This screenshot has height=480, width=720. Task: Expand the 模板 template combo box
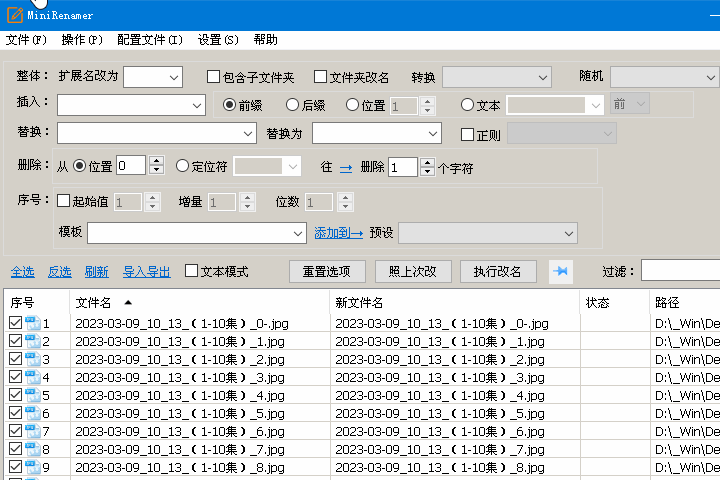298,233
